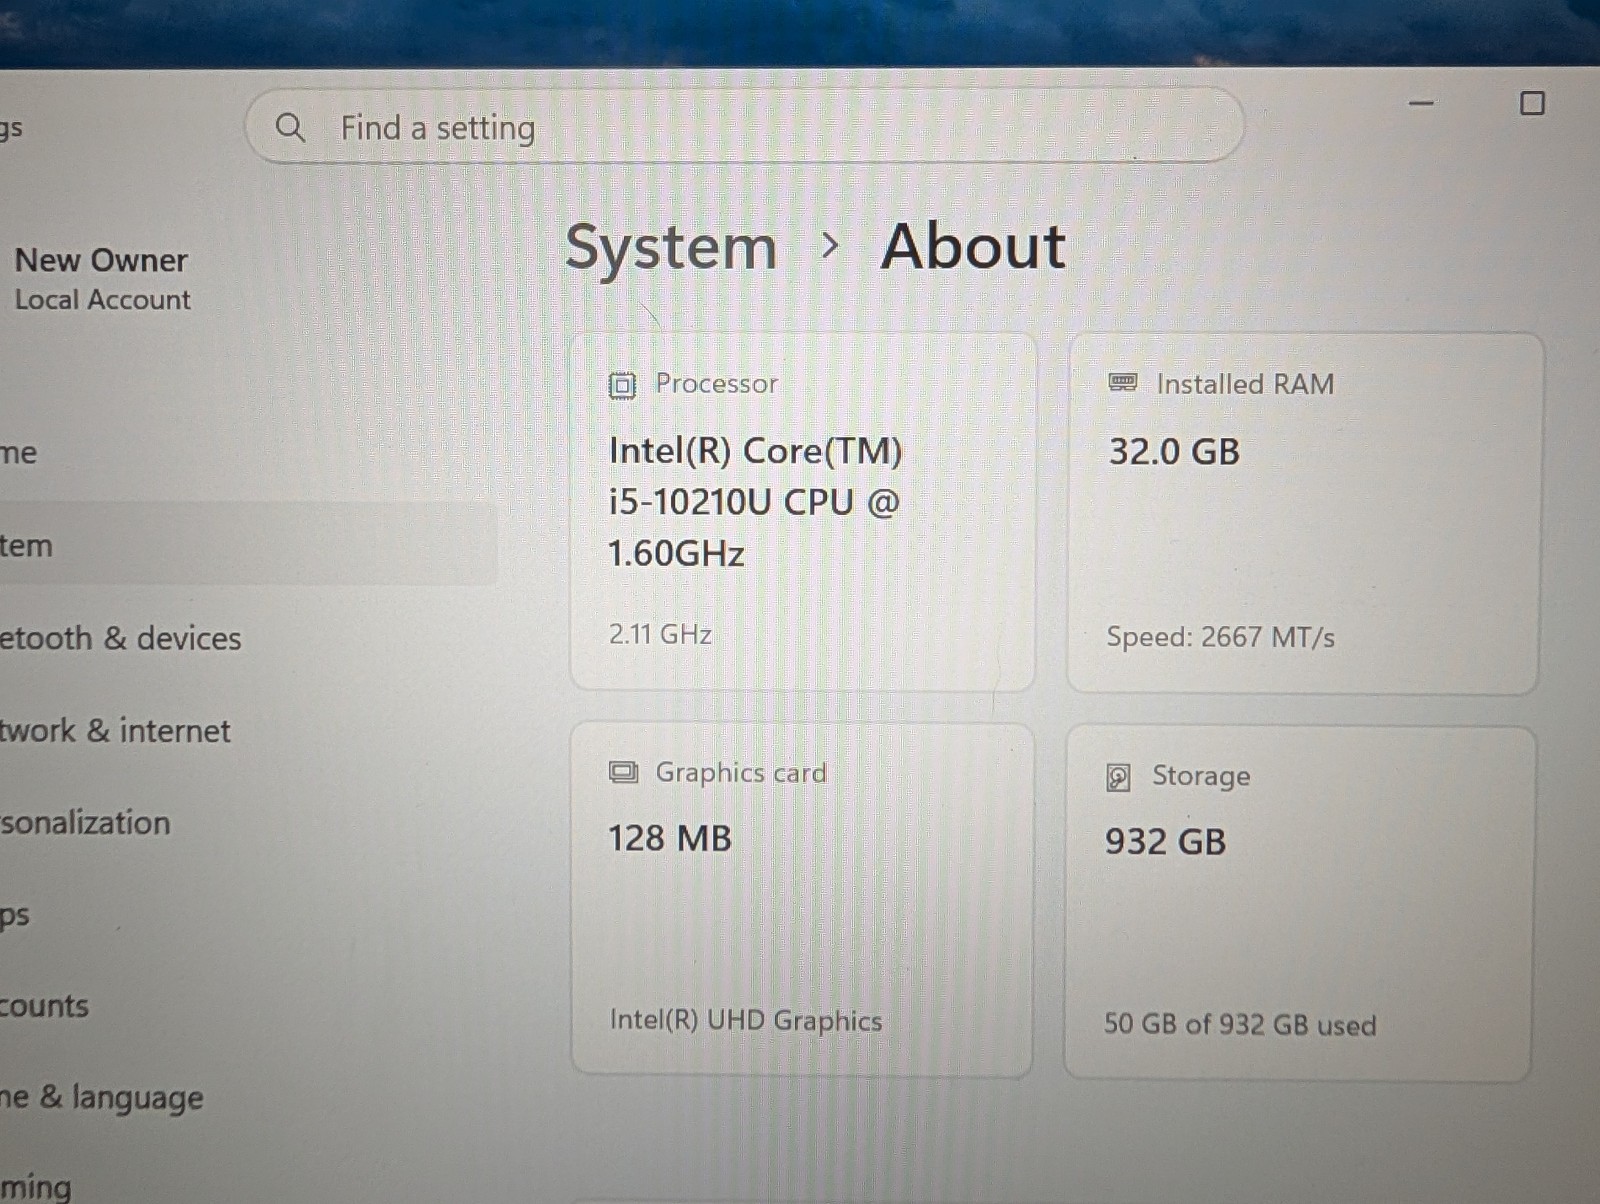Click the Intel Core i5-10210U processor name
This screenshot has width=1600, height=1204.
(755, 502)
